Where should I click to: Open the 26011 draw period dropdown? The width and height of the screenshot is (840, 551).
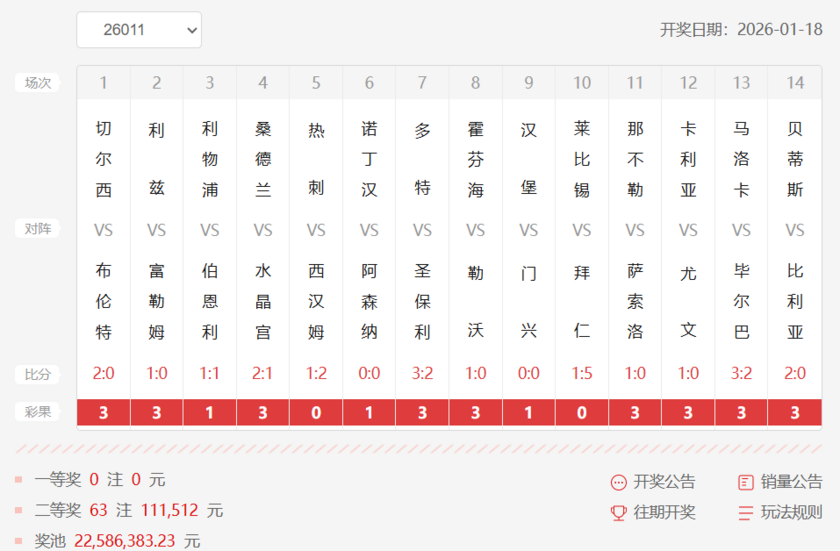139,30
